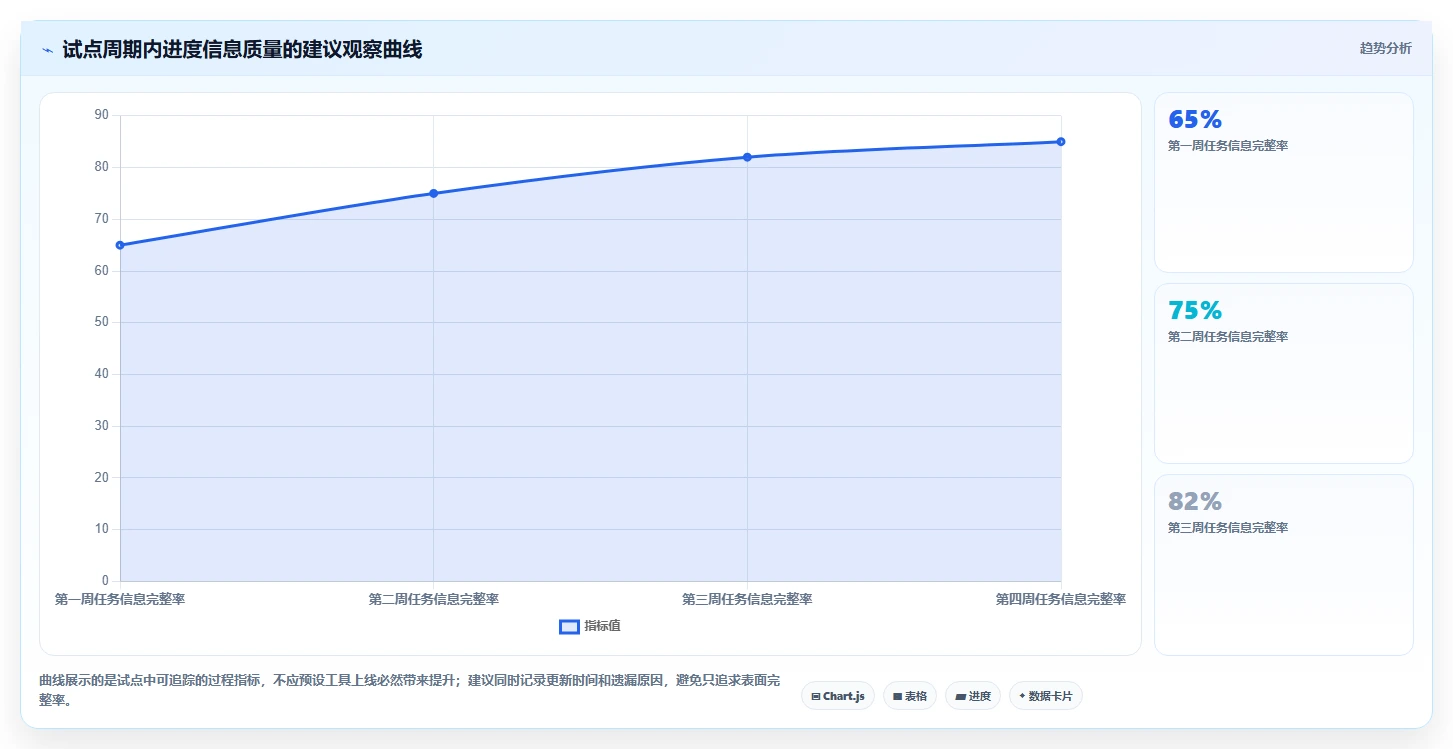
Task: Click the second-week data point at 75
Action: 434,193
